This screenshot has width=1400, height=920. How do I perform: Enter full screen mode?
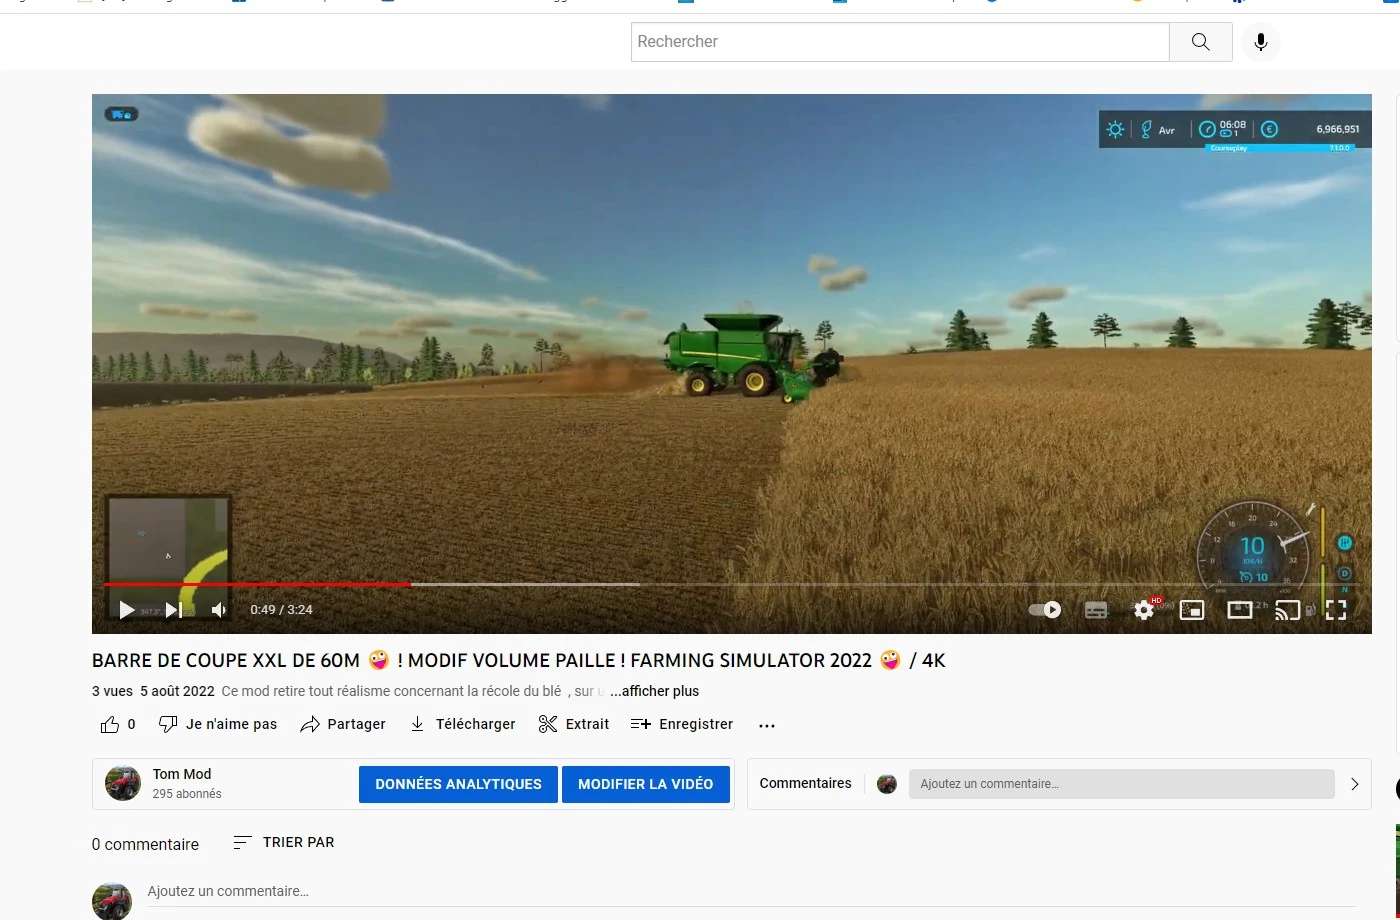1336,610
